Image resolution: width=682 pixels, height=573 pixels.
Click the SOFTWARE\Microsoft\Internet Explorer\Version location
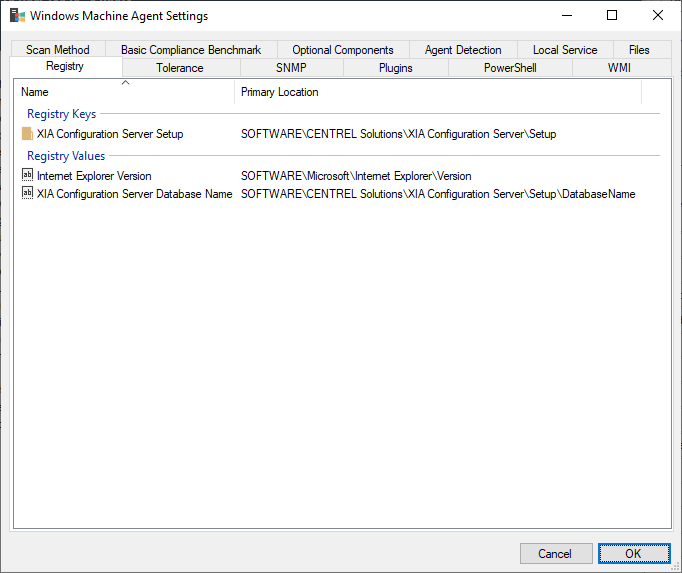pyautogui.click(x=356, y=176)
